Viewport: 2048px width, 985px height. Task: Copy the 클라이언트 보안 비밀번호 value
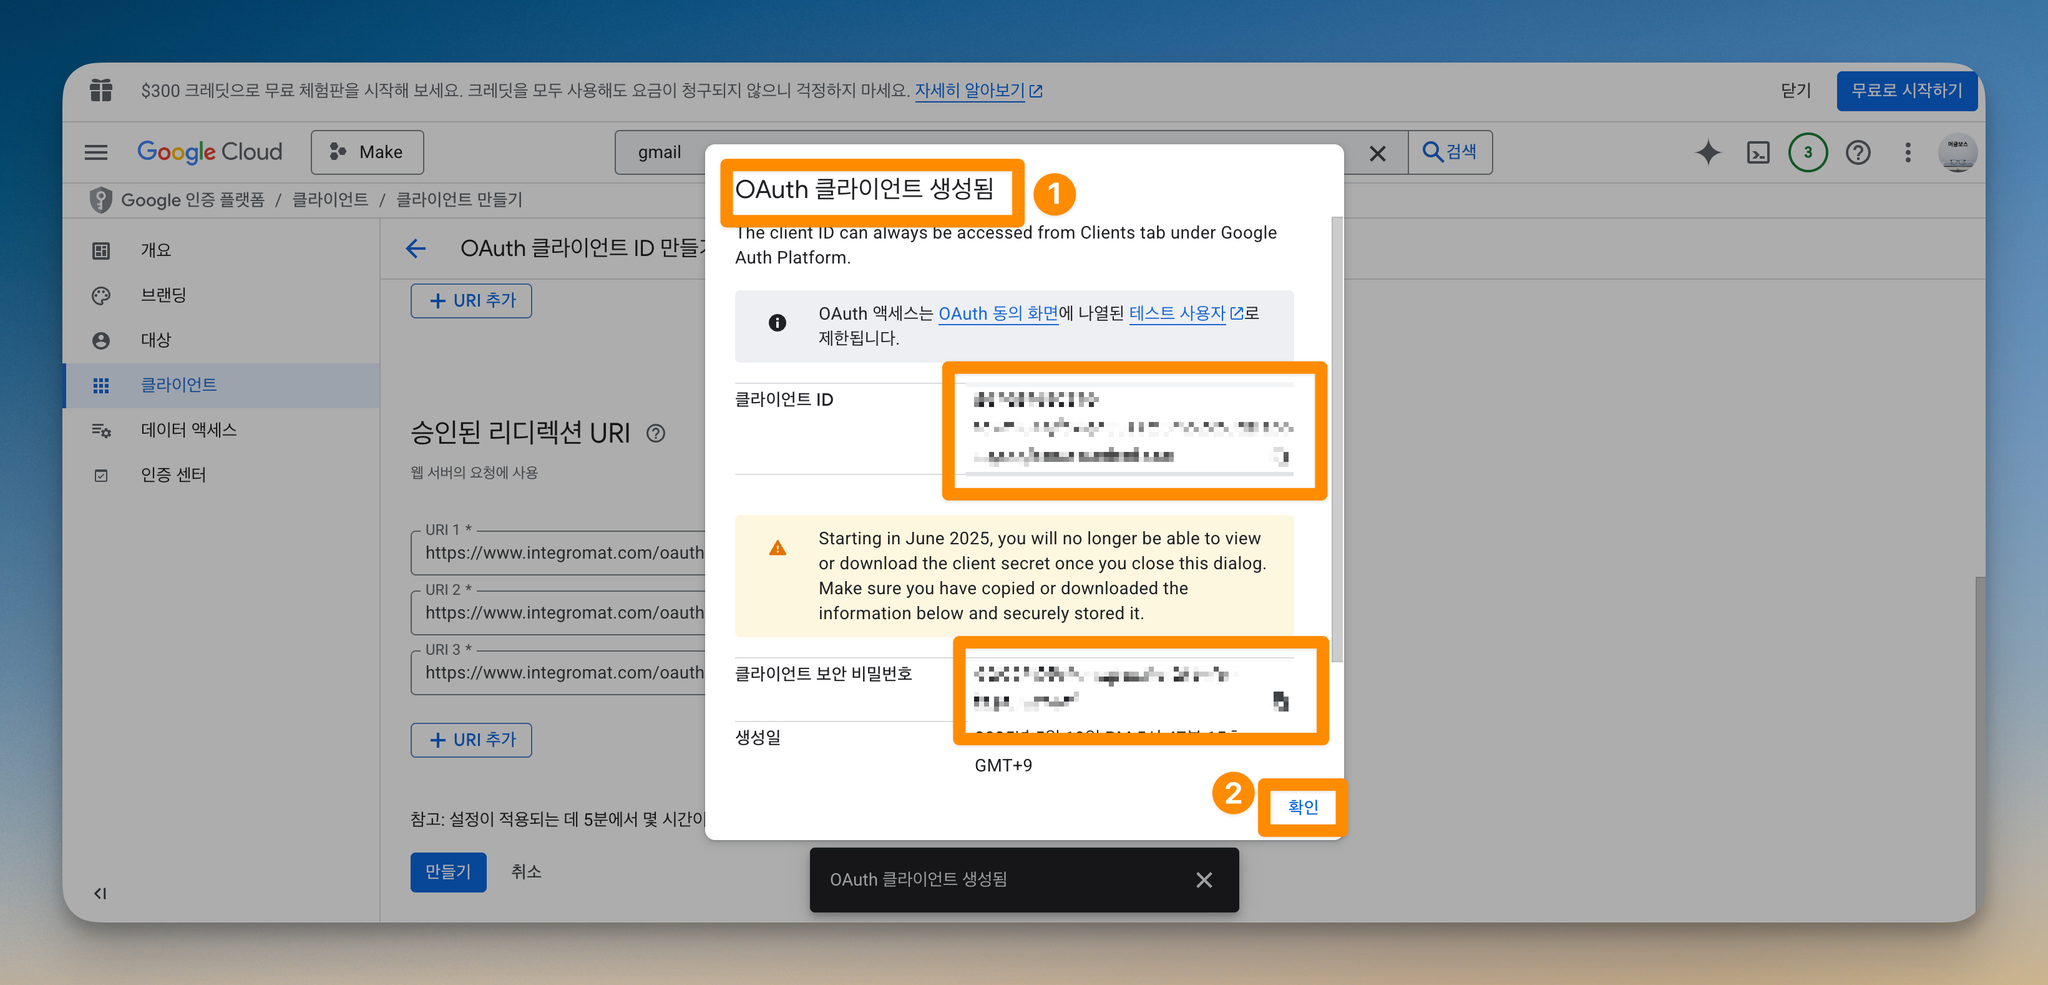click(x=1280, y=701)
